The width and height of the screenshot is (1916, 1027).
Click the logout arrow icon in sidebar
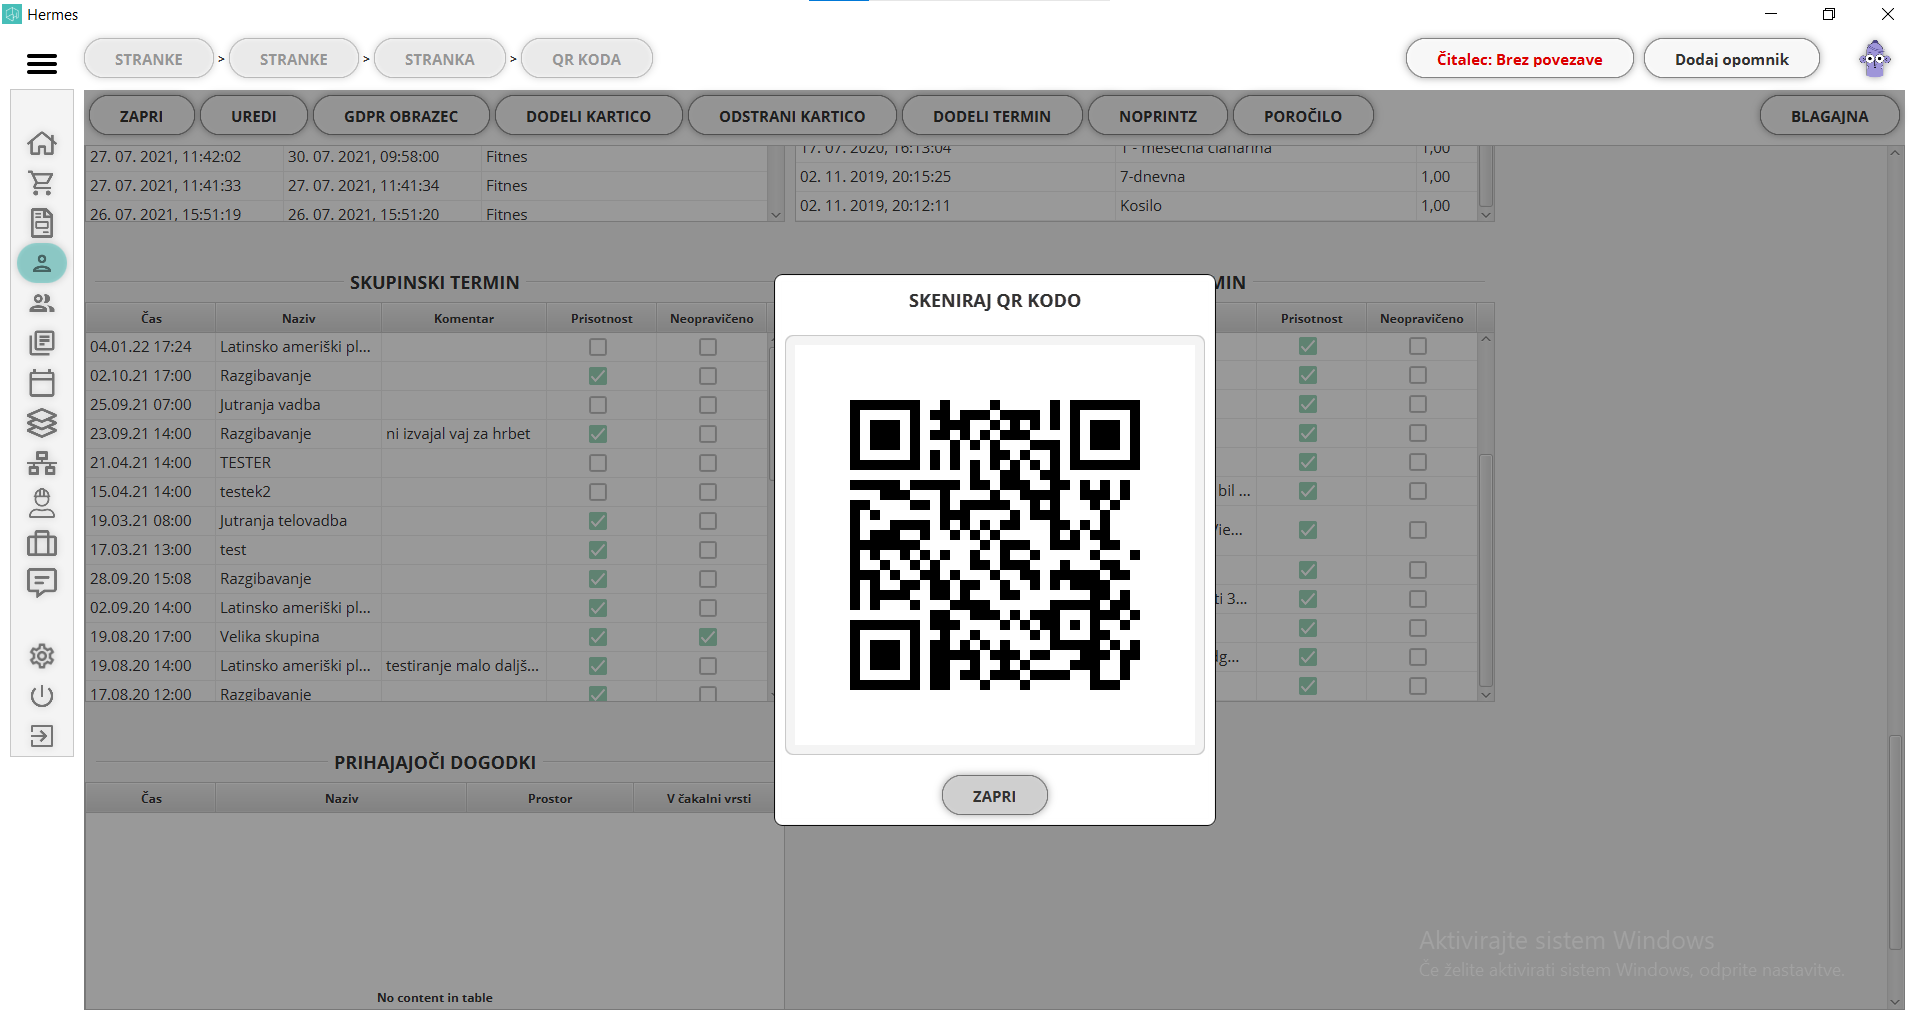click(42, 736)
